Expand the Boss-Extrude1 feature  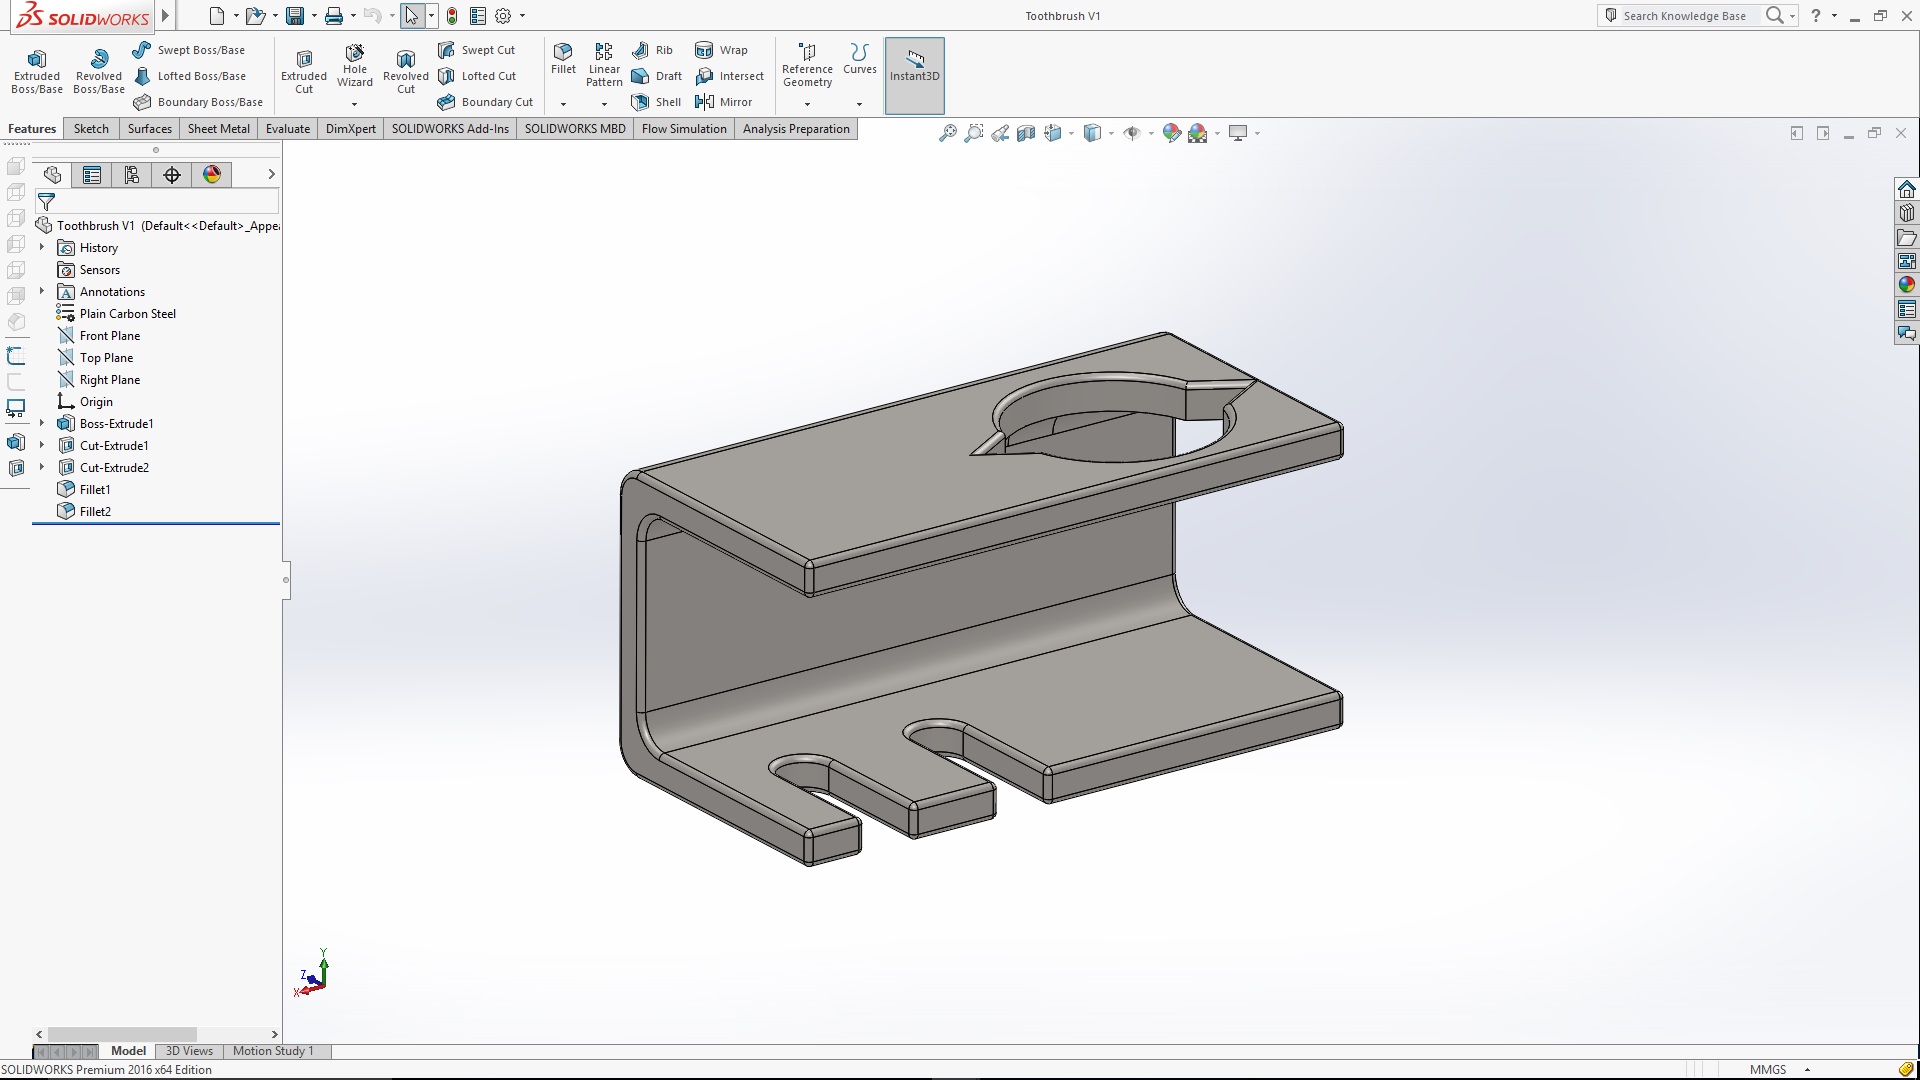pos(42,423)
